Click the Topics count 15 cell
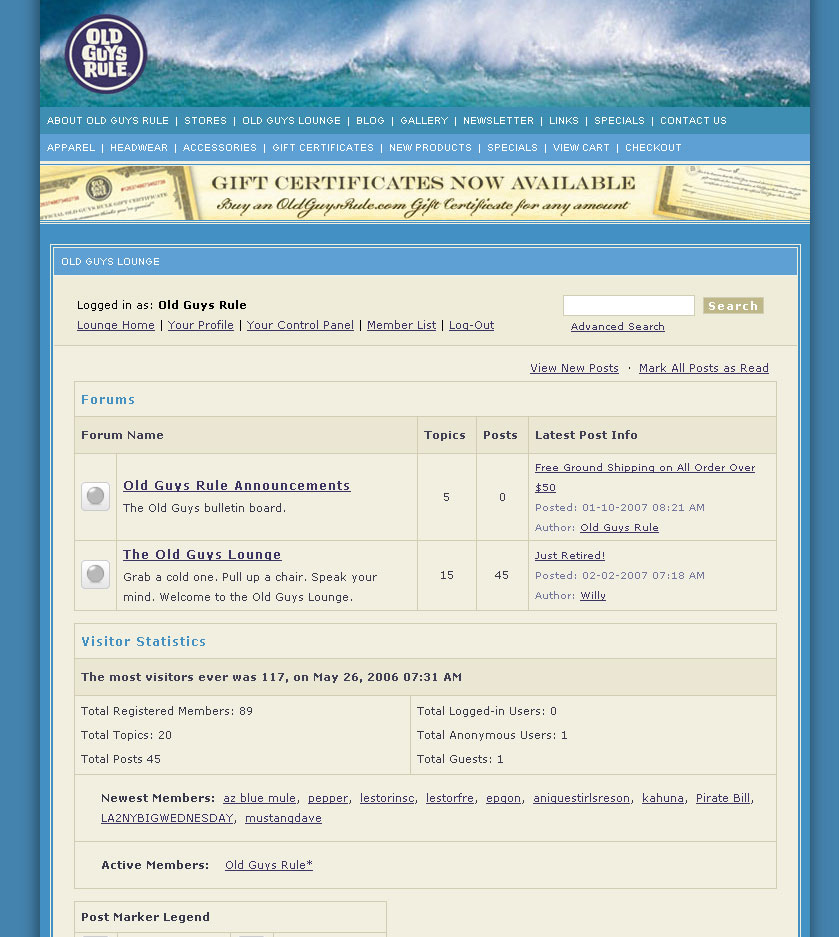Screen dimensions: 839x937 tap(446, 575)
